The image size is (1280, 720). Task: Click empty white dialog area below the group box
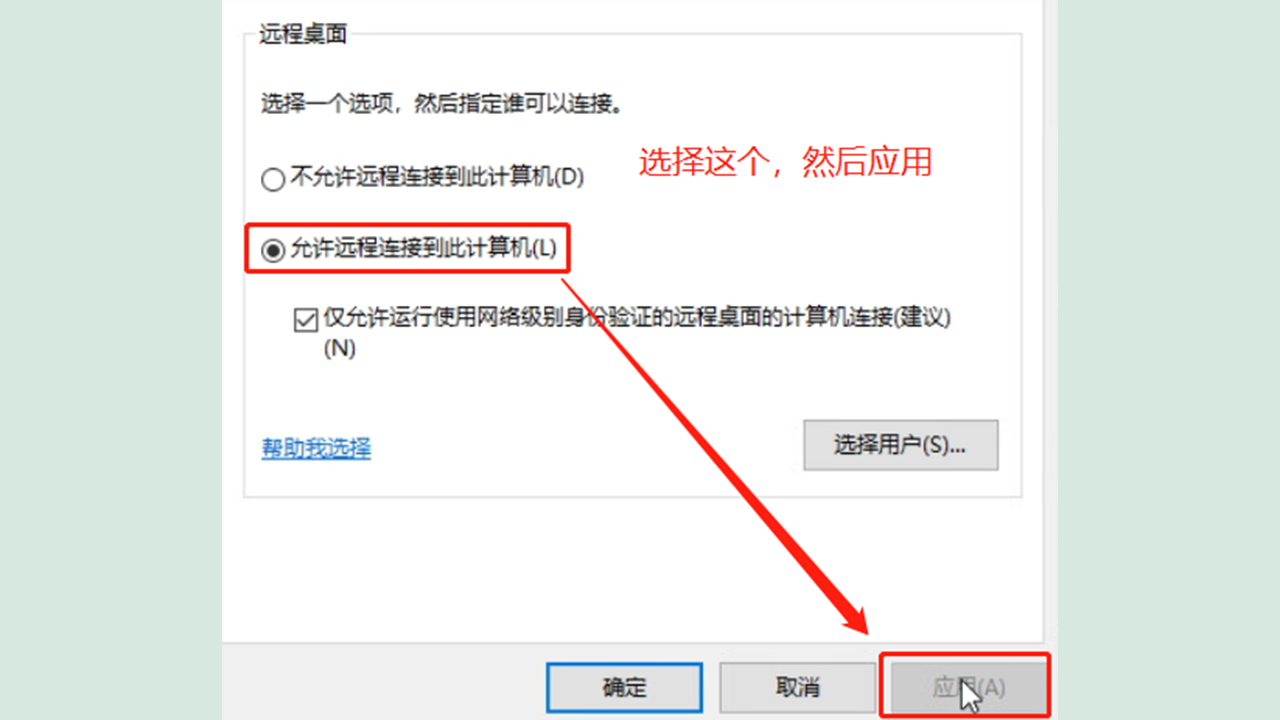pyautogui.click(x=632, y=570)
